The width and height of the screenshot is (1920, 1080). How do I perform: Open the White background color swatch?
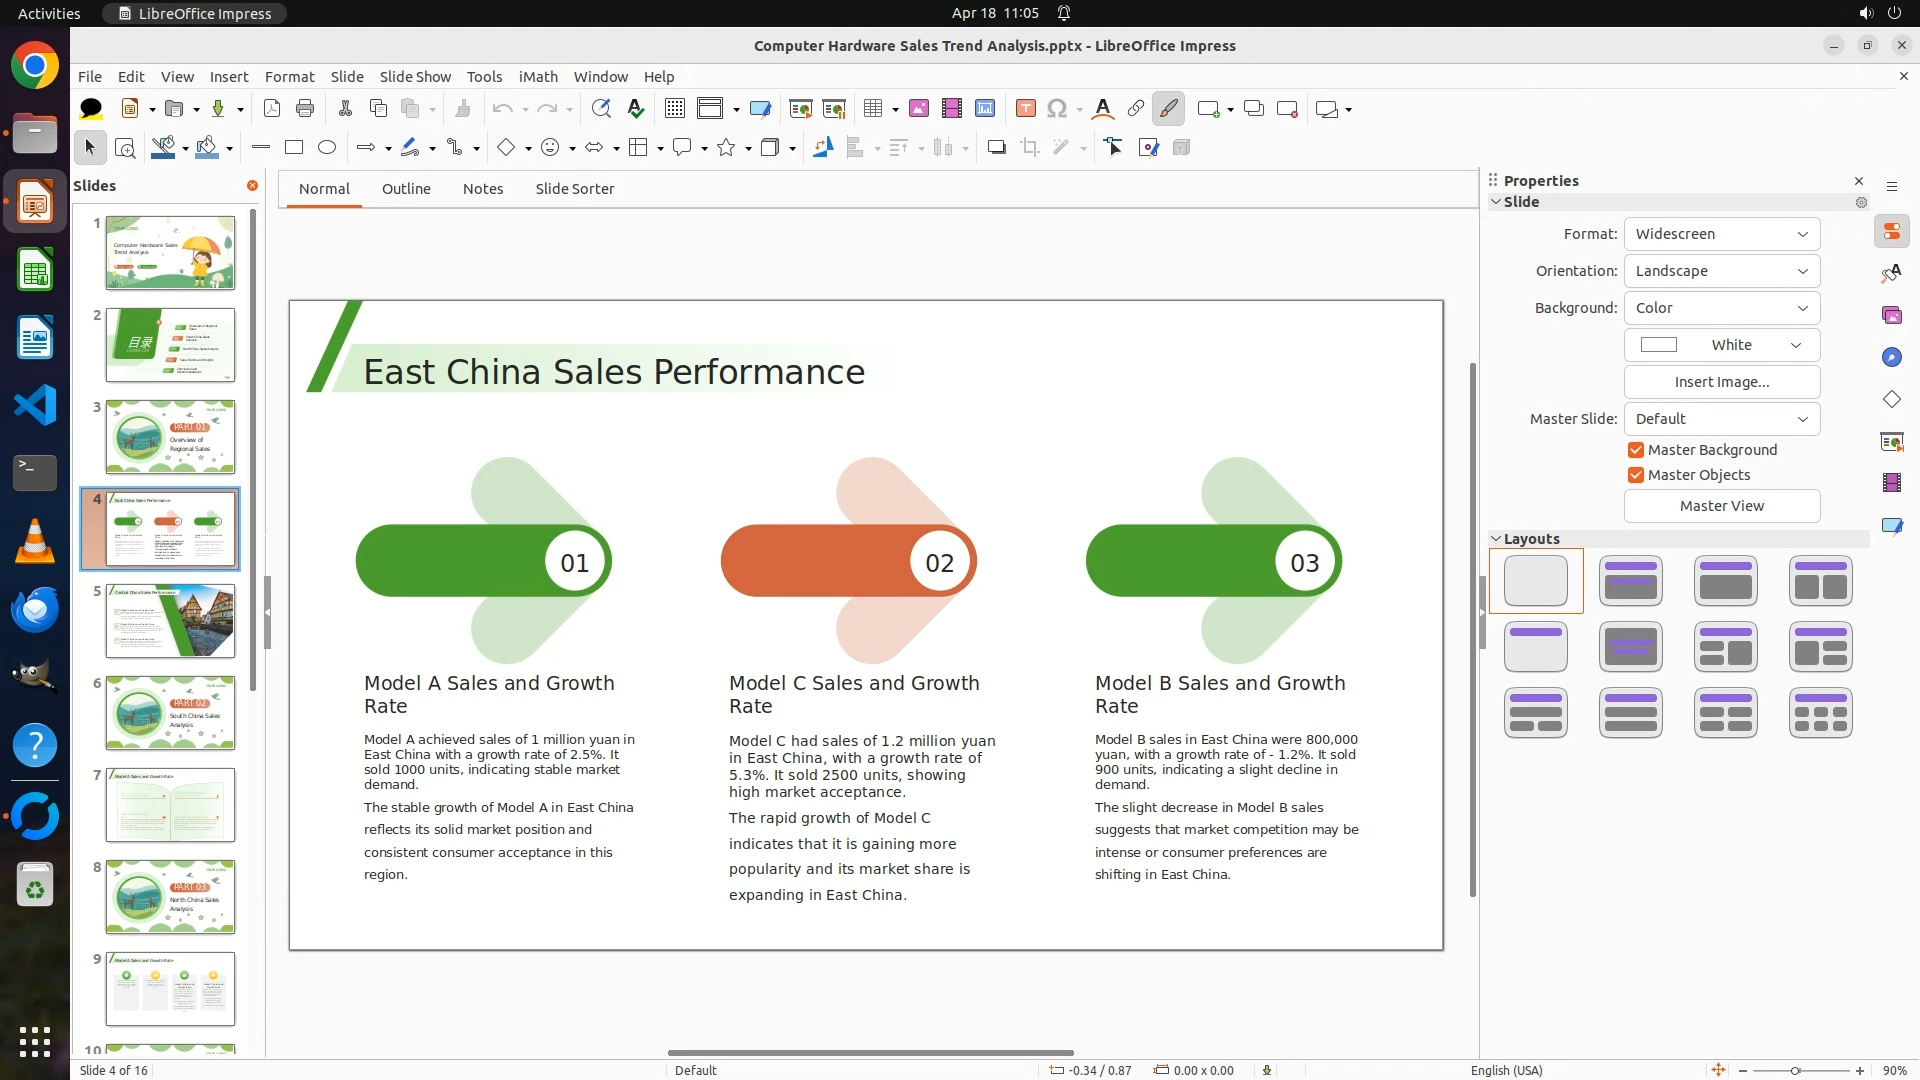tap(1721, 345)
